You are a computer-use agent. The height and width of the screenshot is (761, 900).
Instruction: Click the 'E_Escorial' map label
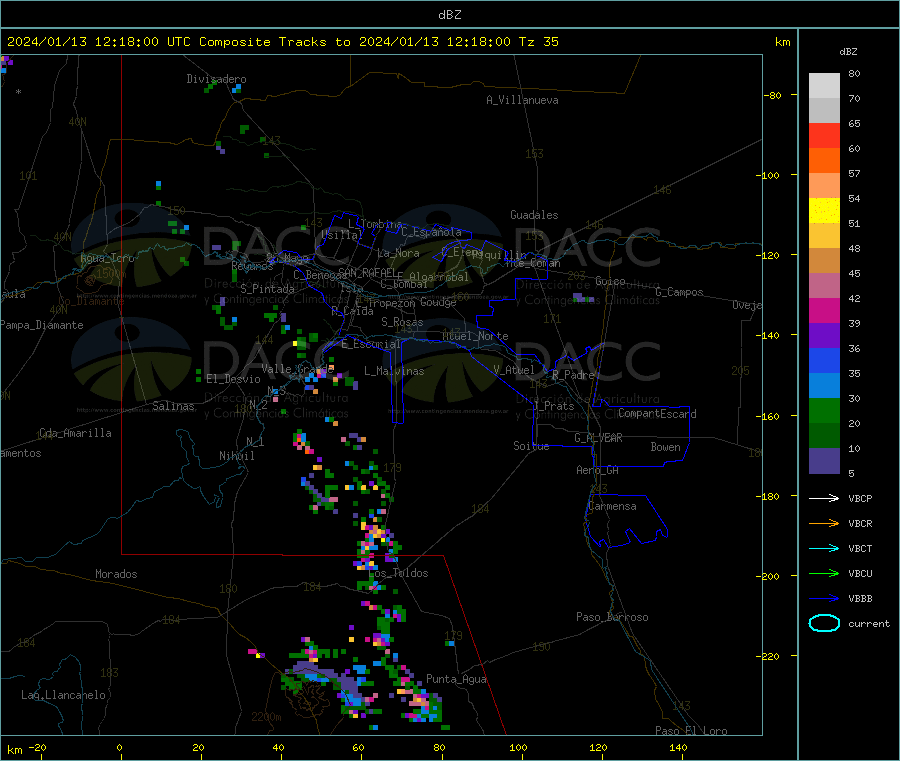[371, 344]
